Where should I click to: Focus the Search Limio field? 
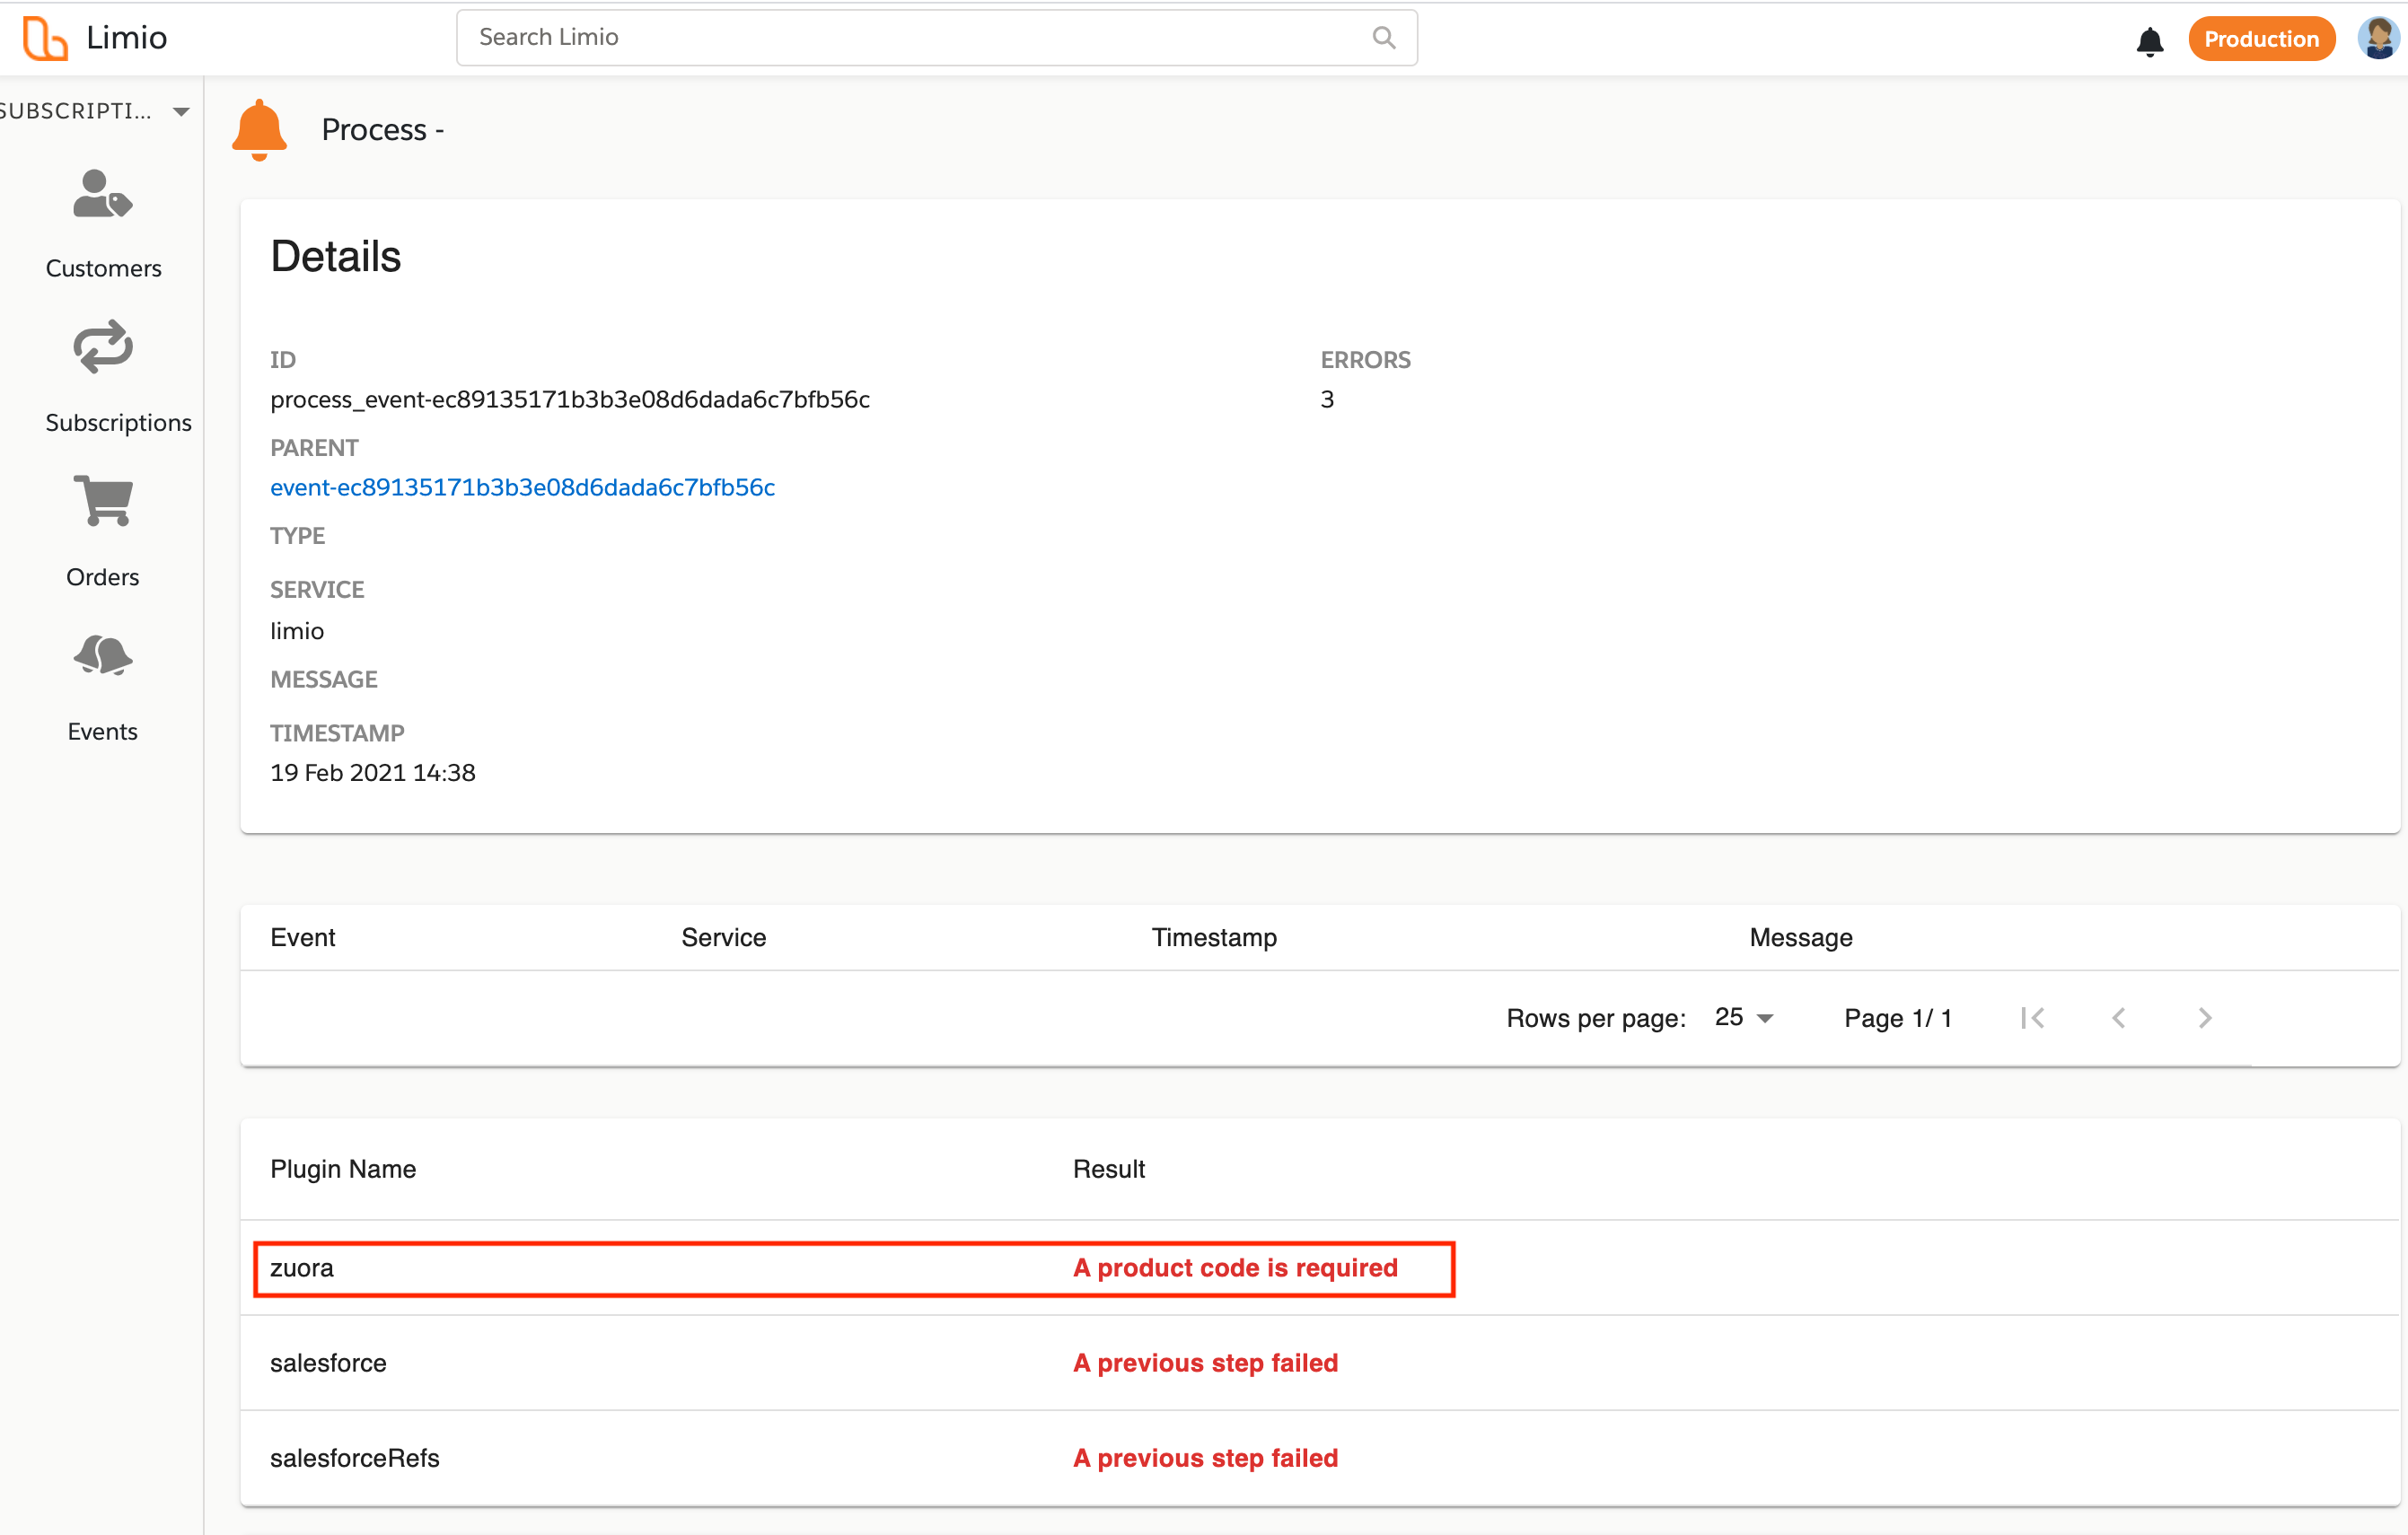(936, 38)
